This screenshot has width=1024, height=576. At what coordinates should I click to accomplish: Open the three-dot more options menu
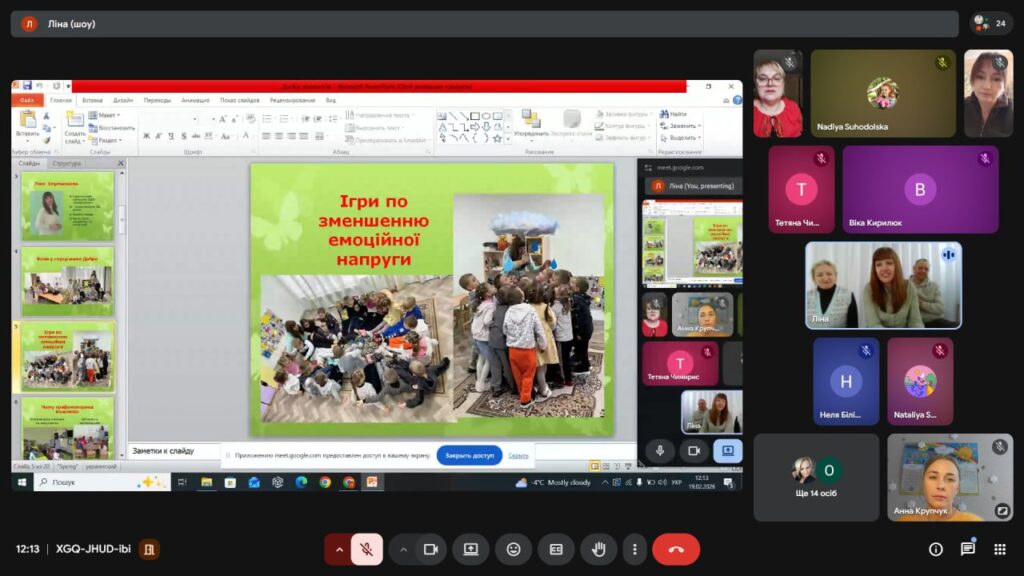[x=634, y=549]
